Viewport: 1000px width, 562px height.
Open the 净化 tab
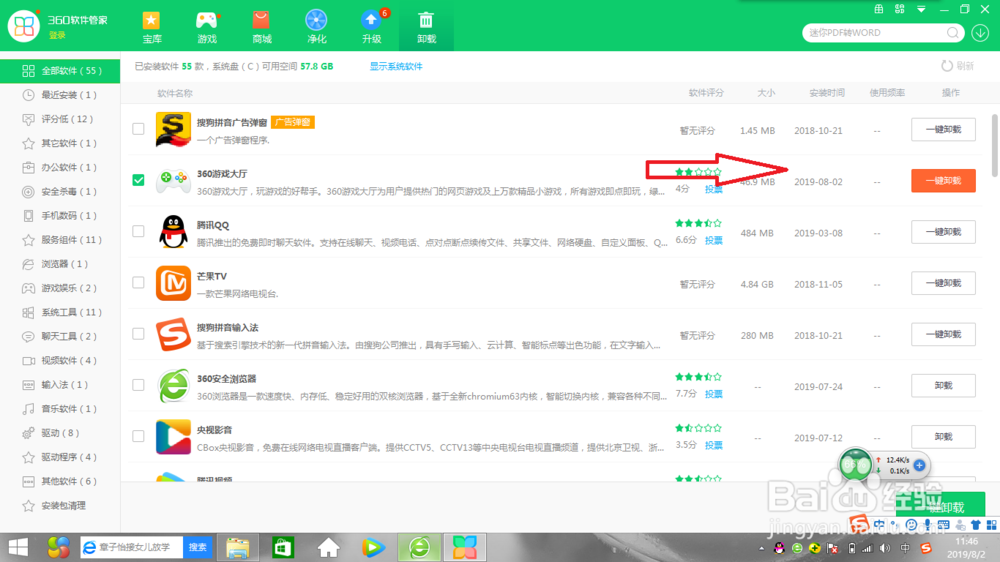point(316,27)
